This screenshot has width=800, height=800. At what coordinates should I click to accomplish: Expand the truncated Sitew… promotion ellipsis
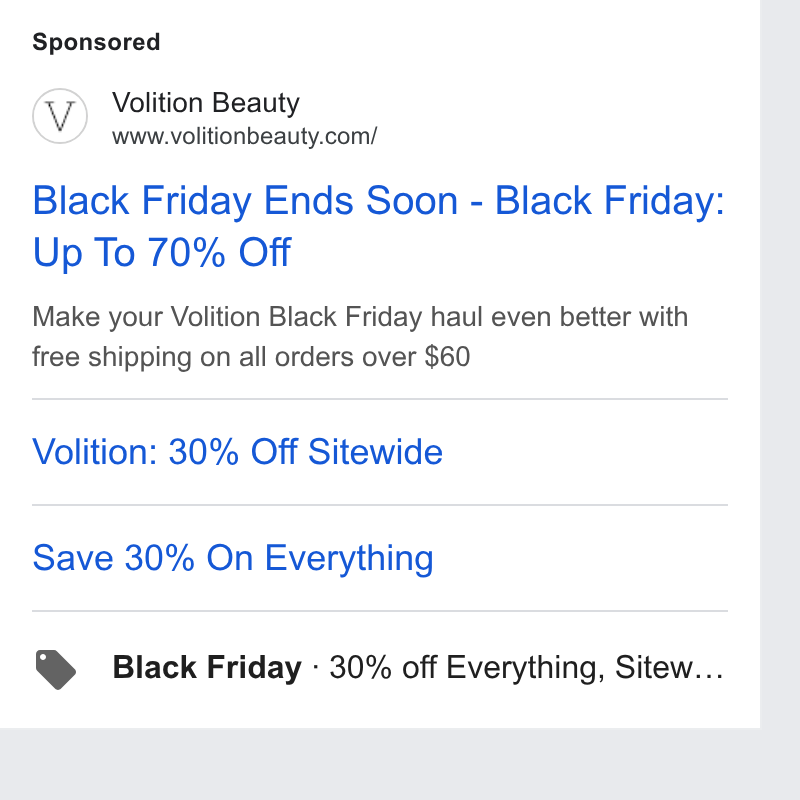[669, 667]
